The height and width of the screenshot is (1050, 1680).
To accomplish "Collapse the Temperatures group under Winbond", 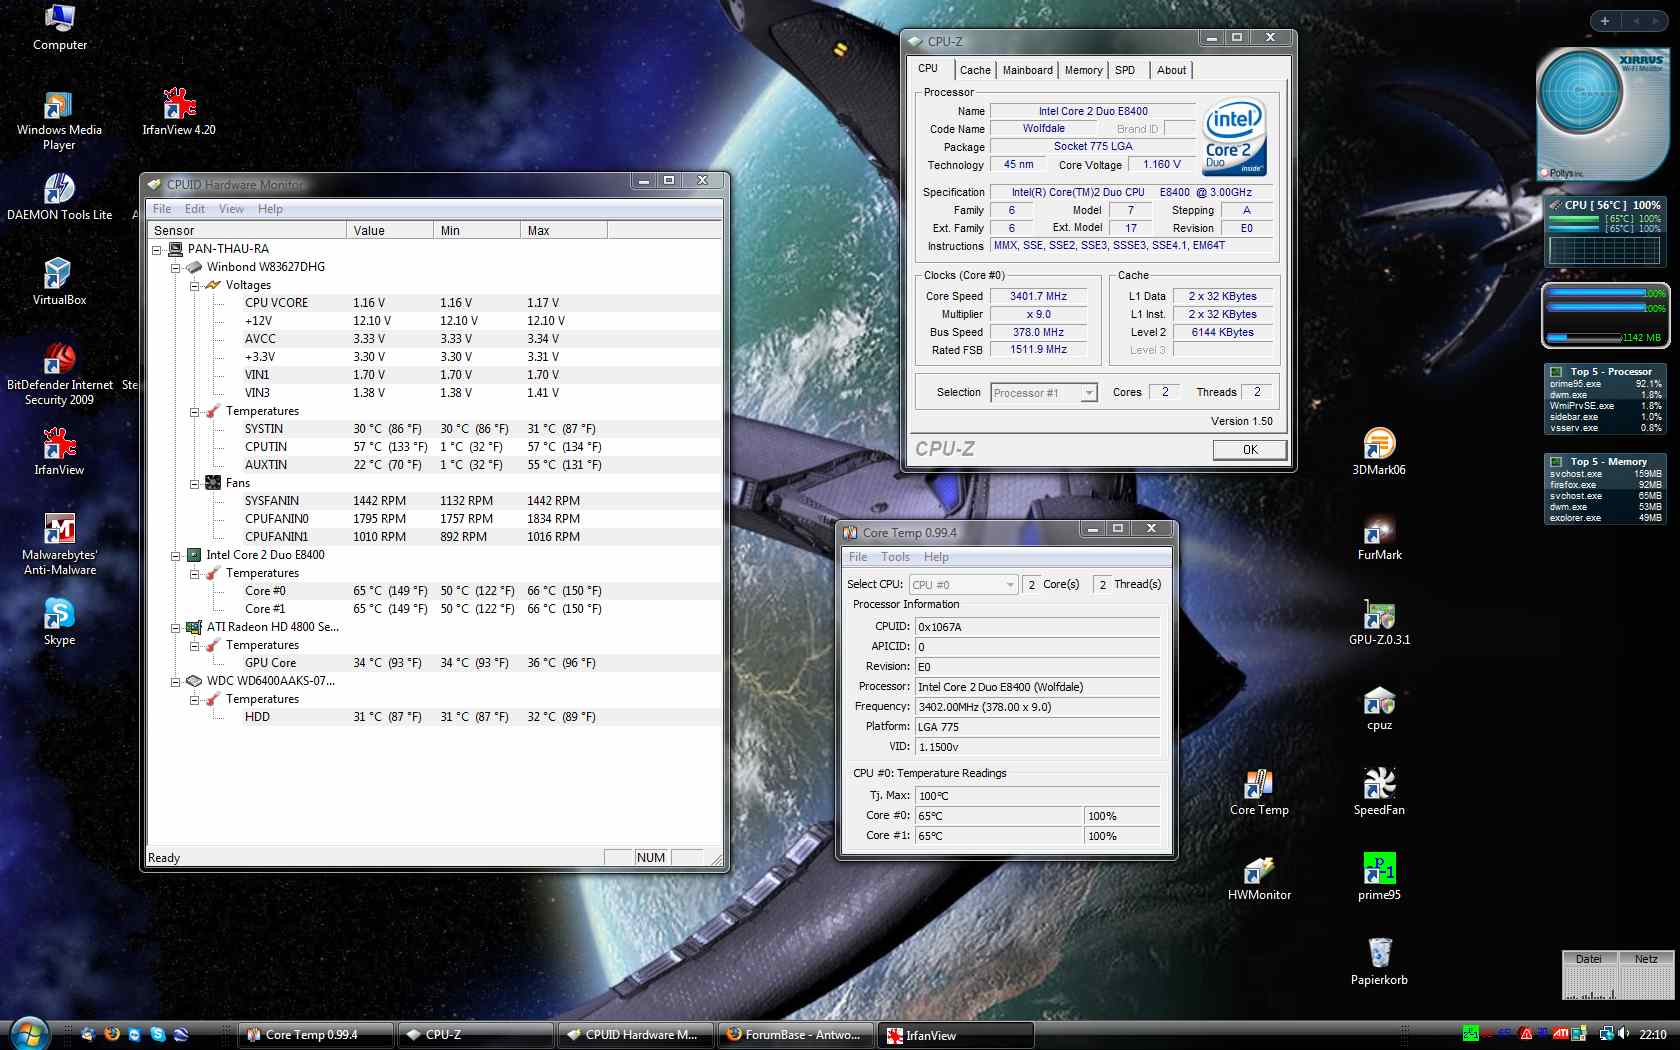I will coord(195,411).
